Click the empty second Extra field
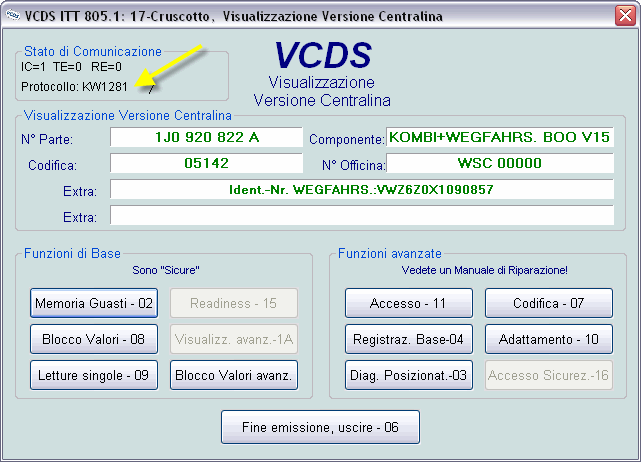 point(362,215)
